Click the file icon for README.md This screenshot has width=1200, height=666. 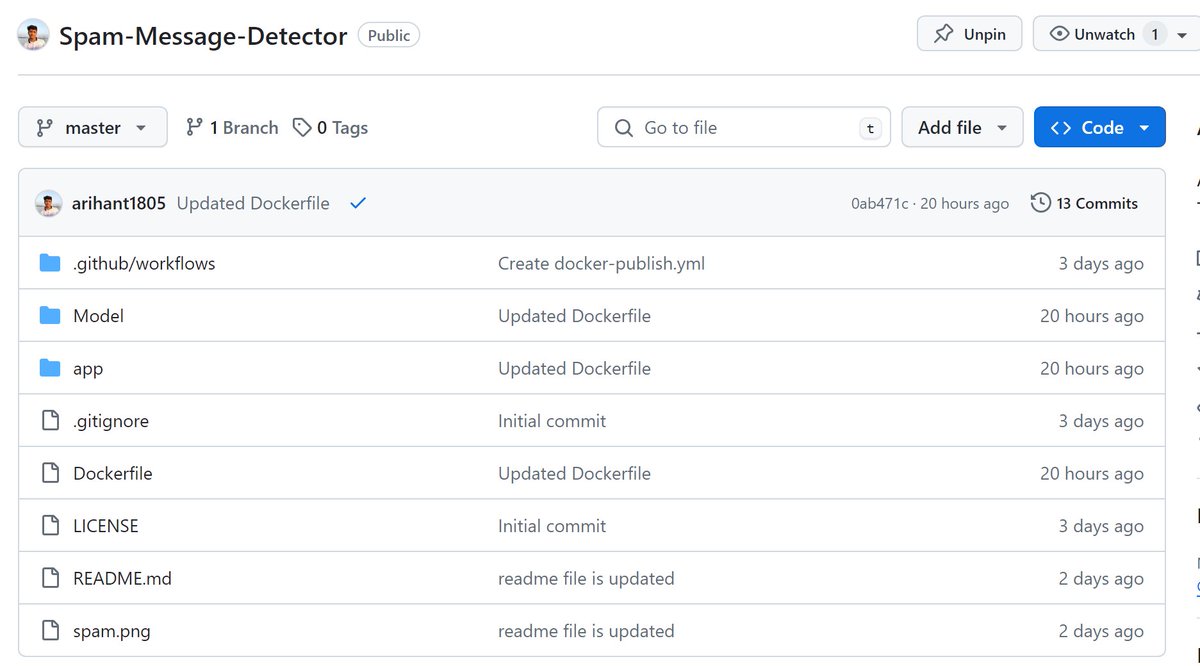[50, 579]
